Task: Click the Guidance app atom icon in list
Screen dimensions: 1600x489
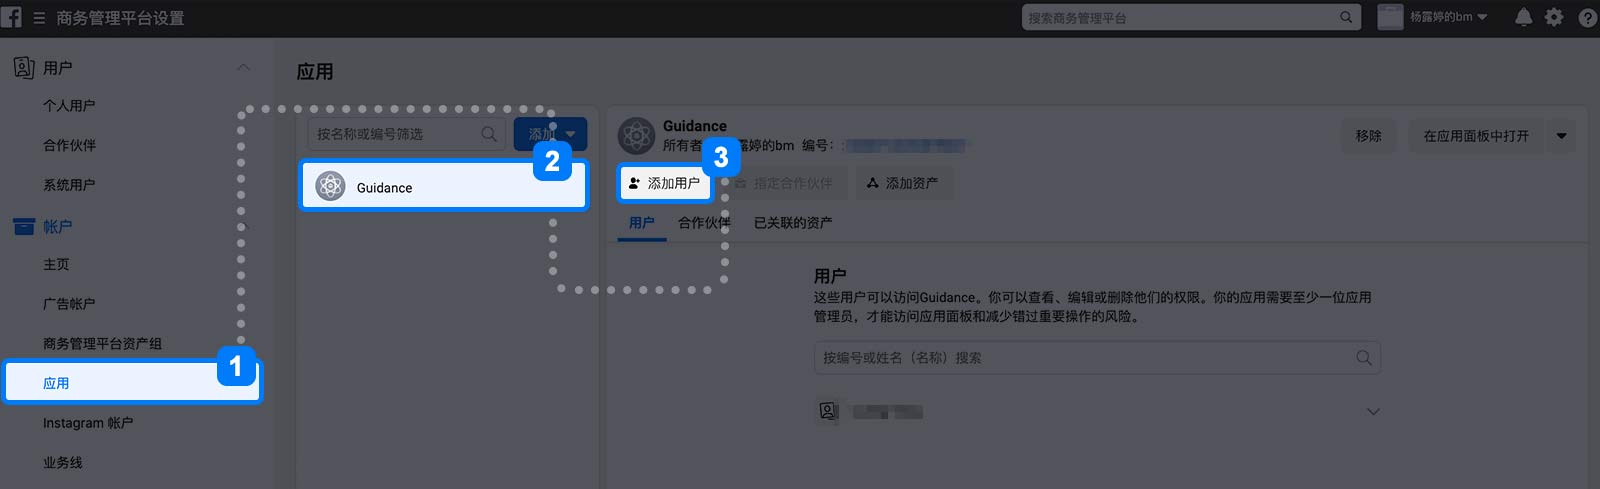Action: pyautogui.click(x=330, y=186)
